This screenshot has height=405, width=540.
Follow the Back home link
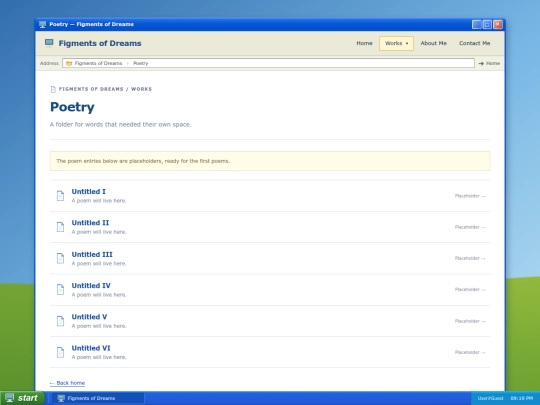point(67,383)
